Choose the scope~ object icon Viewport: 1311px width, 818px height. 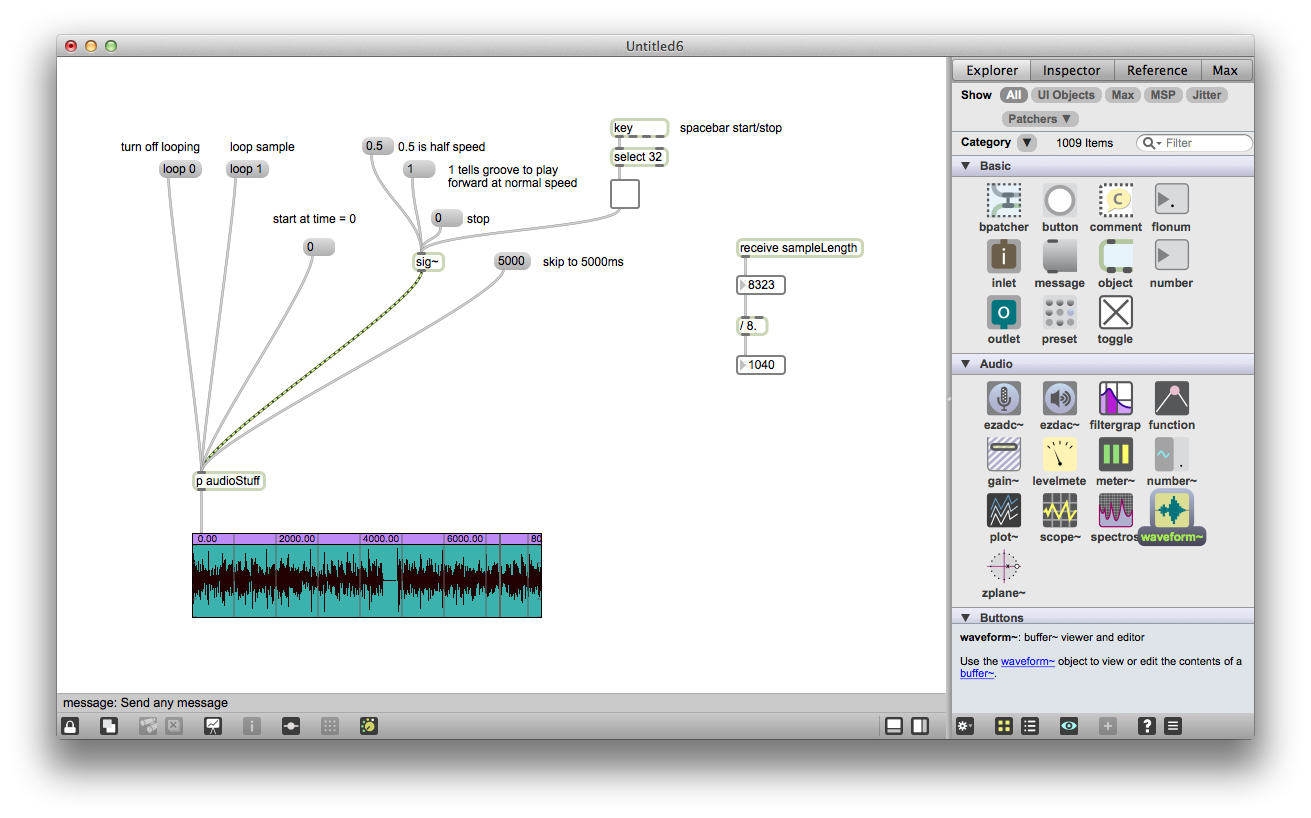(1060, 510)
